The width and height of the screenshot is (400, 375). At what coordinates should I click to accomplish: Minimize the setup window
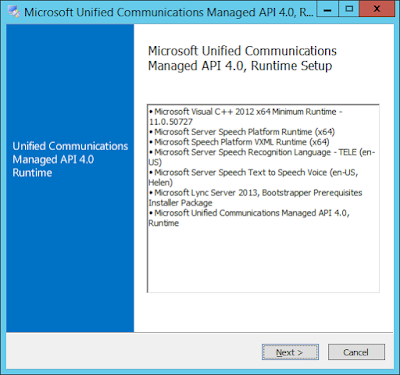point(327,9)
